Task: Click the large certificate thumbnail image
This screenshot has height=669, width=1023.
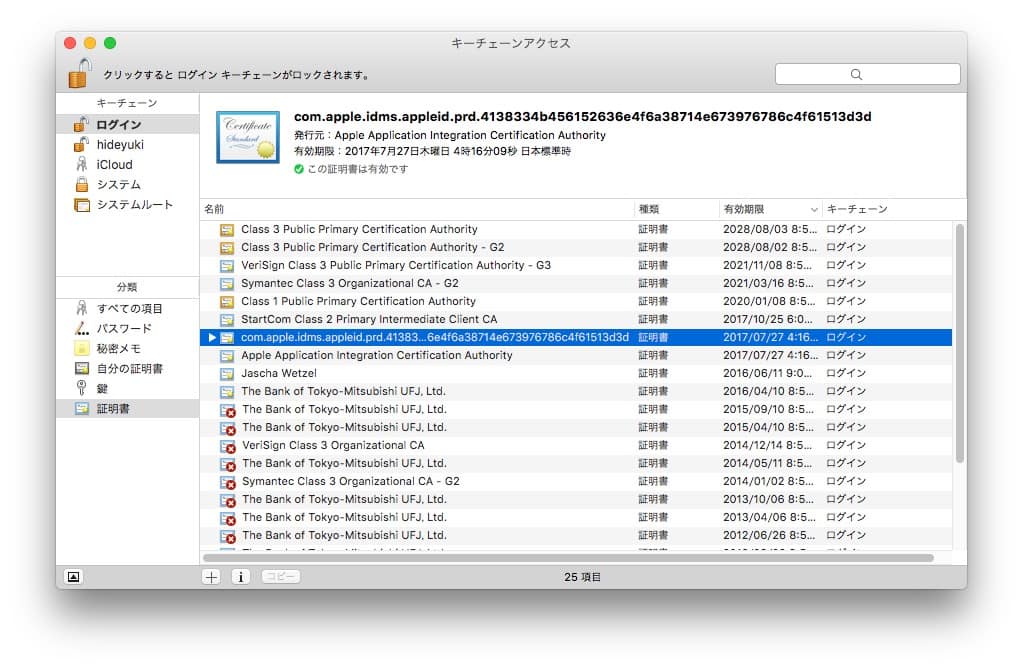Action: pyautogui.click(x=247, y=138)
